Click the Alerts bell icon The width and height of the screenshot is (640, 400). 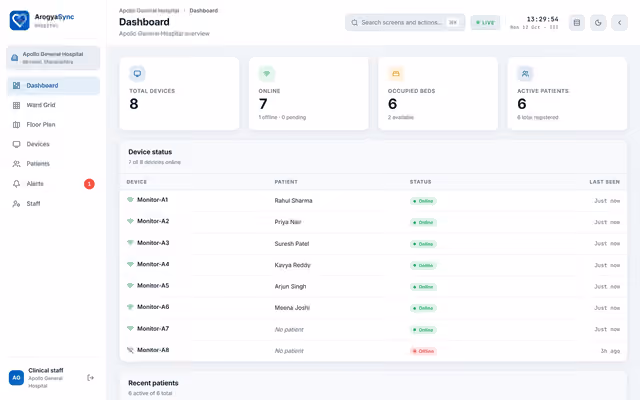click(16, 184)
